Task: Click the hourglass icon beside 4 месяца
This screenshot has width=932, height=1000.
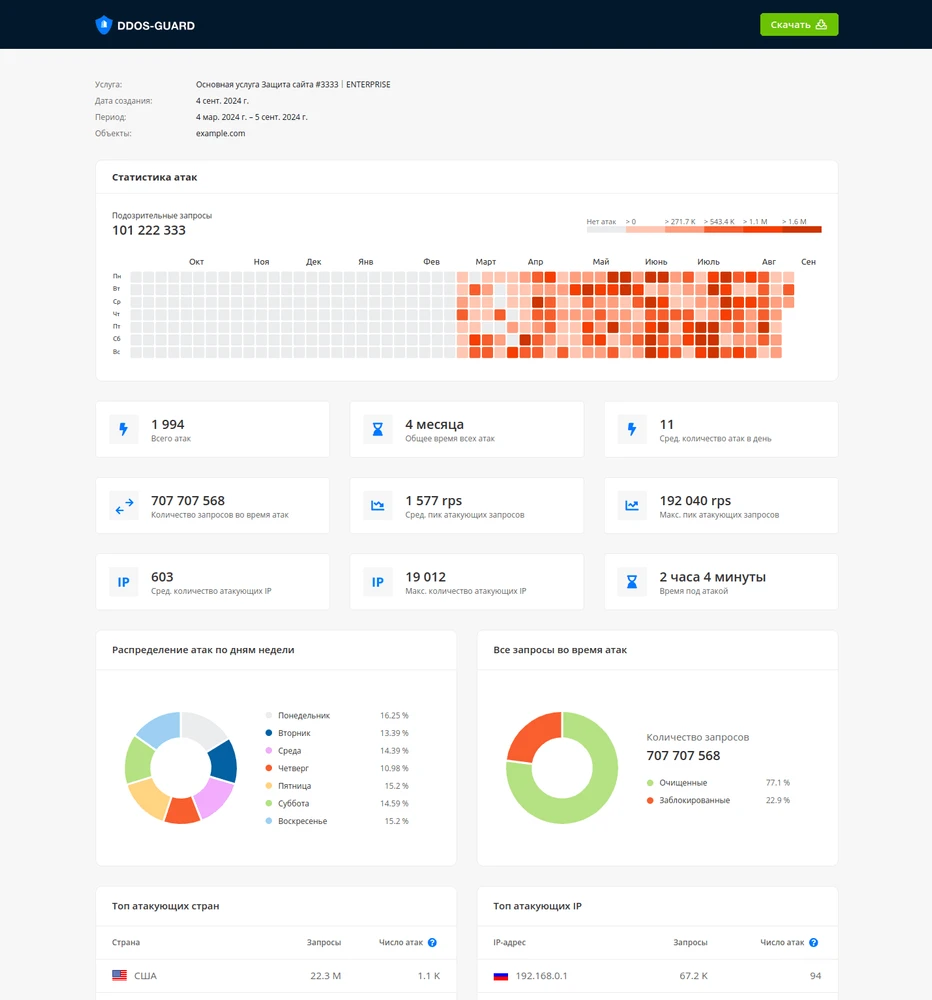Action: 378,430
